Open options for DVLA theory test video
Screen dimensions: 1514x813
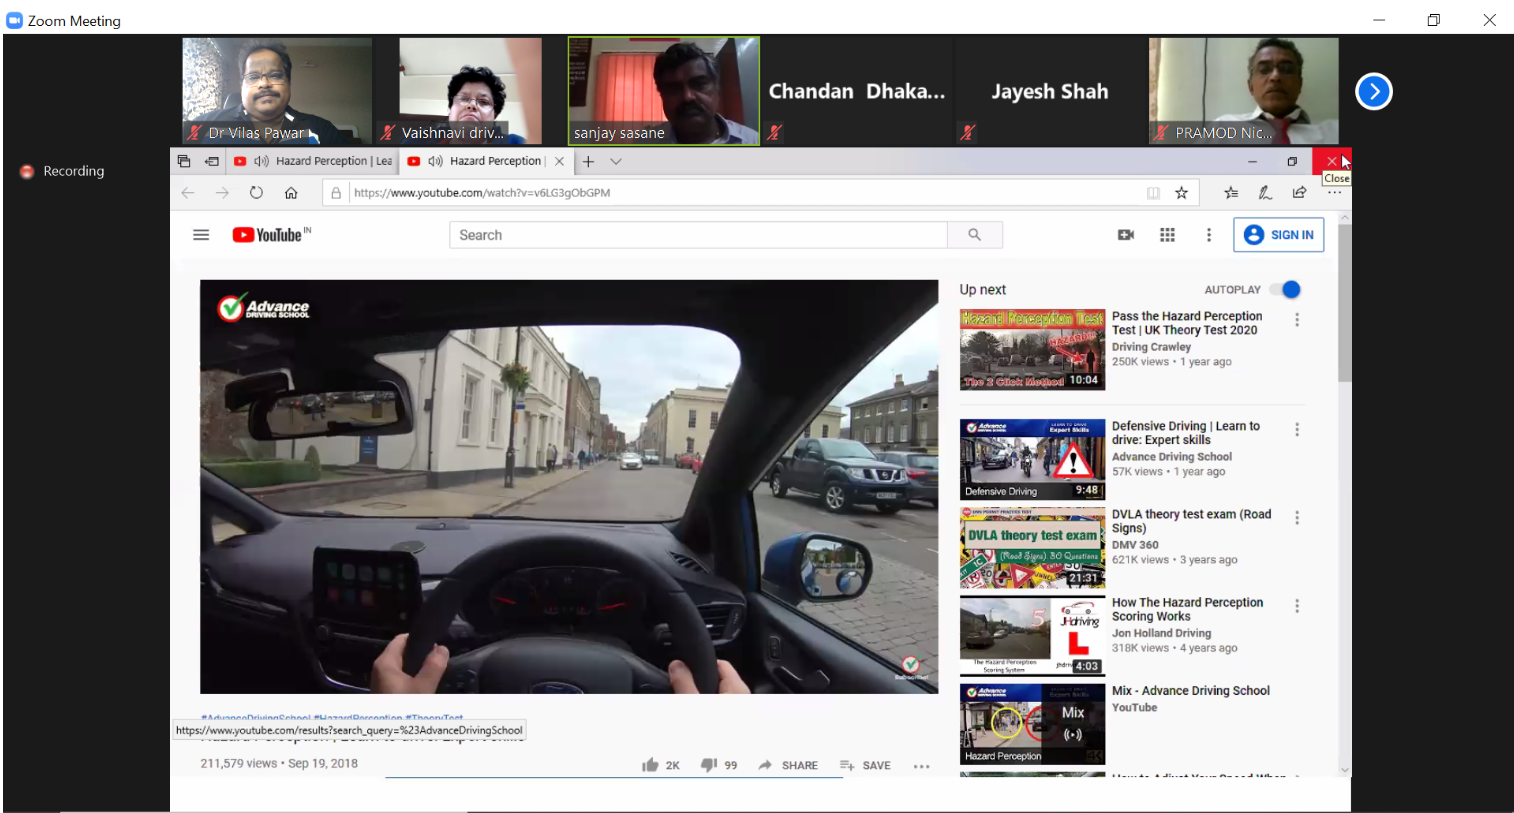1297,518
